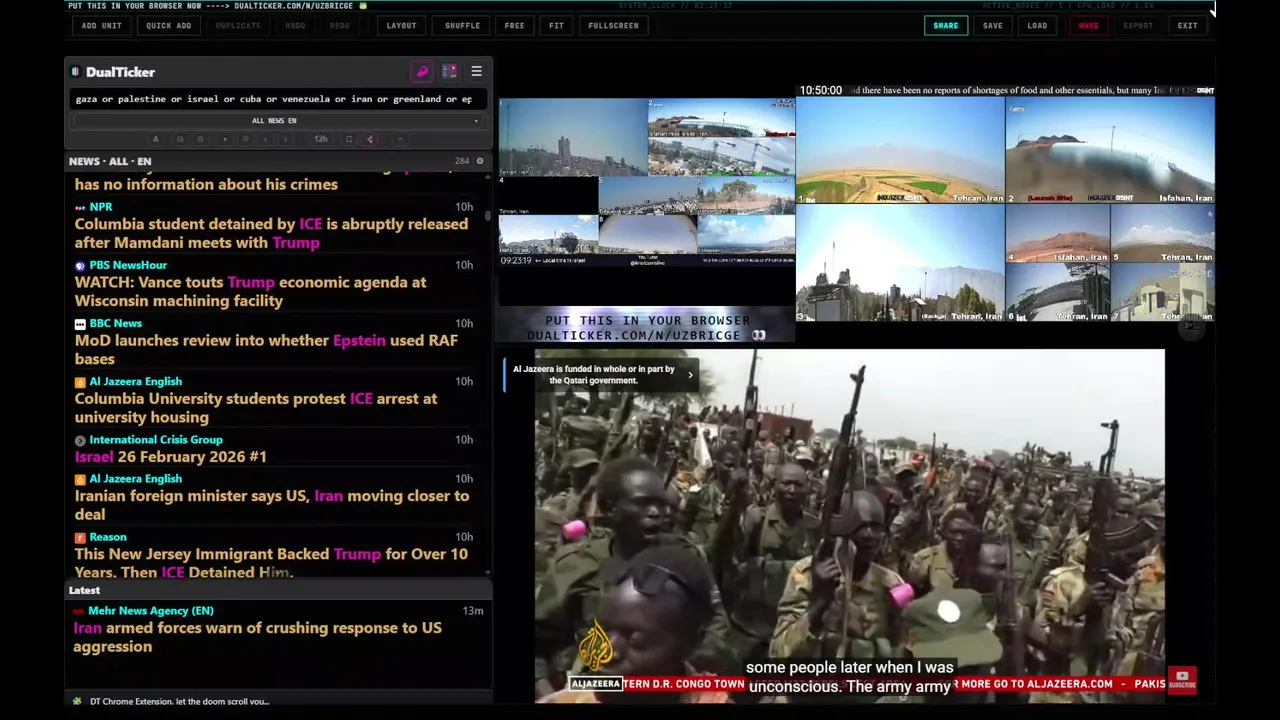Click the pink key icon in DualTicker header
The width and height of the screenshot is (1280, 720).
tap(422, 71)
